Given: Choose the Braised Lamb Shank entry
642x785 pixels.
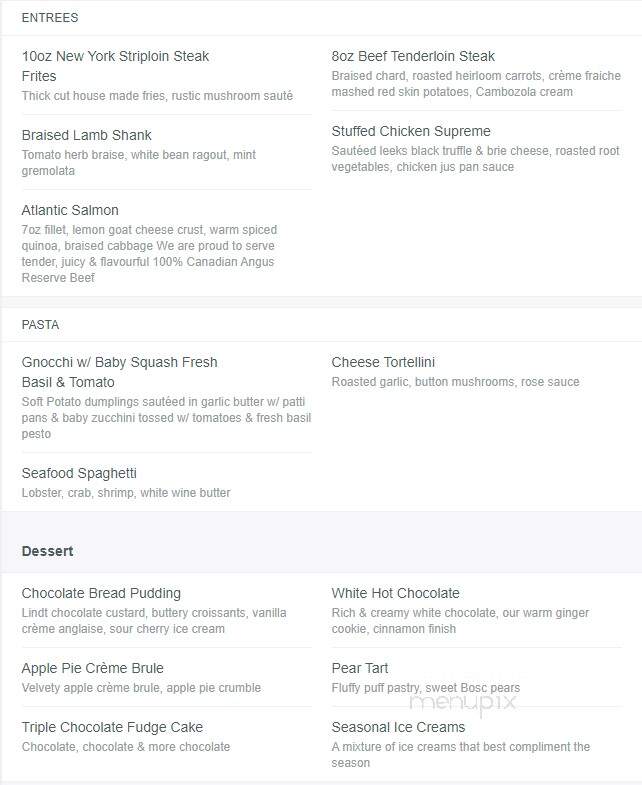Looking at the screenshot, I should click(x=86, y=135).
